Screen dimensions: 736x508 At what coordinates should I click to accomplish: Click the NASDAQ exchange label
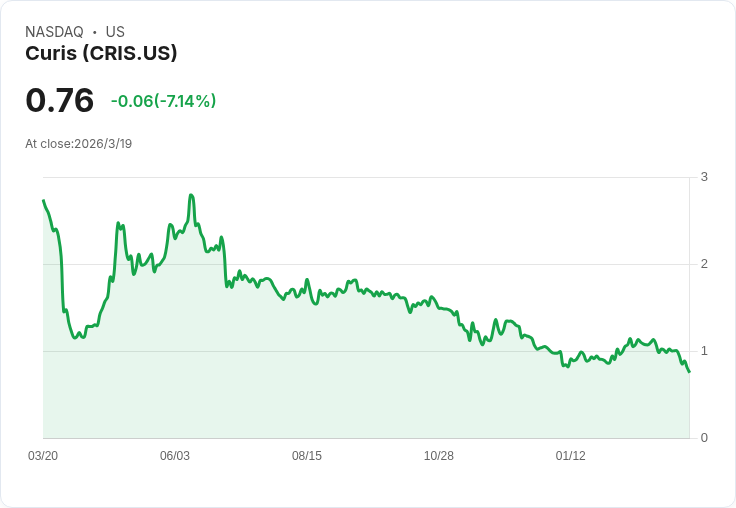pos(54,32)
